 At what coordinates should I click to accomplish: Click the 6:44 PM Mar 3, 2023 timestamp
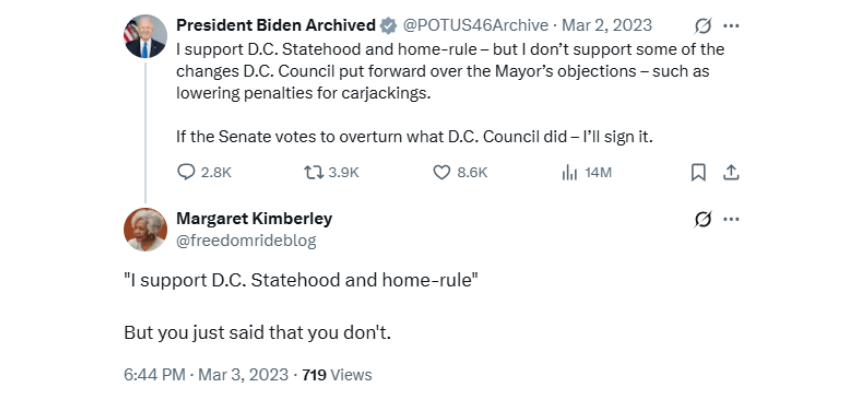click(207, 375)
